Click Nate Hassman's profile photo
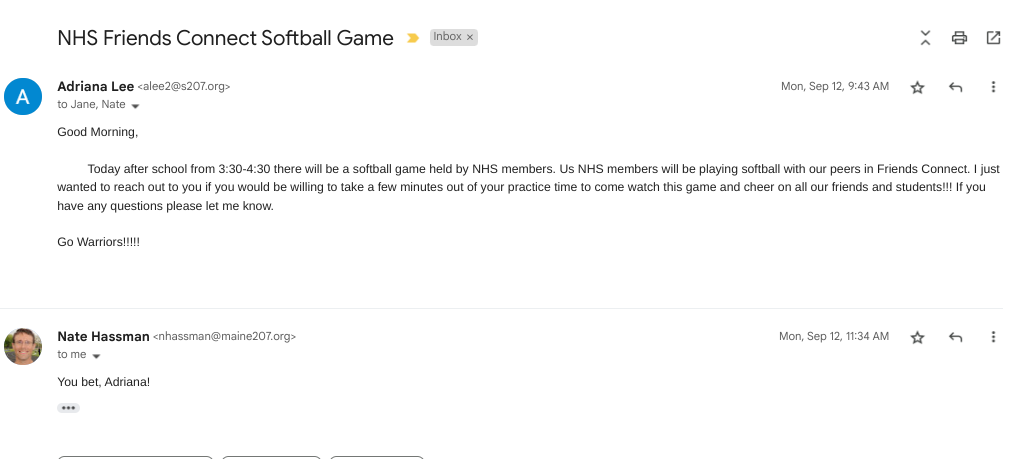Image resolution: width=1013 pixels, height=459 pixels. coord(23,346)
